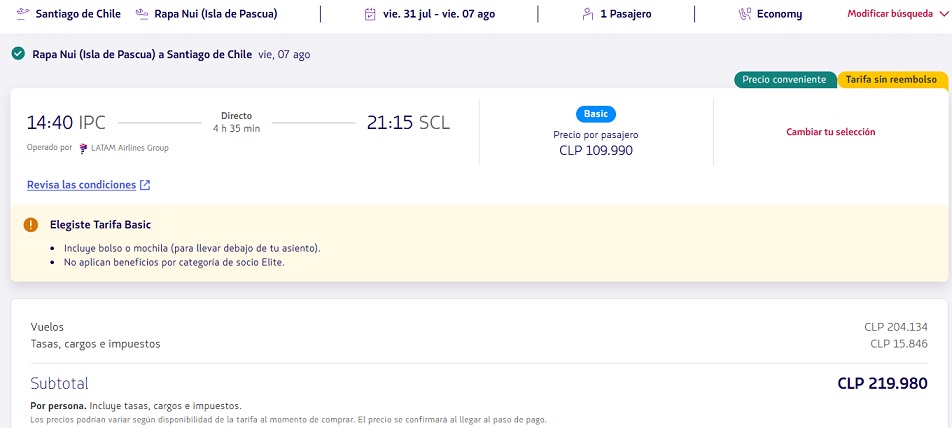This screenshot has height=428, width=952.
Task: Click Cambiar tu selección link
Action: 831,132
